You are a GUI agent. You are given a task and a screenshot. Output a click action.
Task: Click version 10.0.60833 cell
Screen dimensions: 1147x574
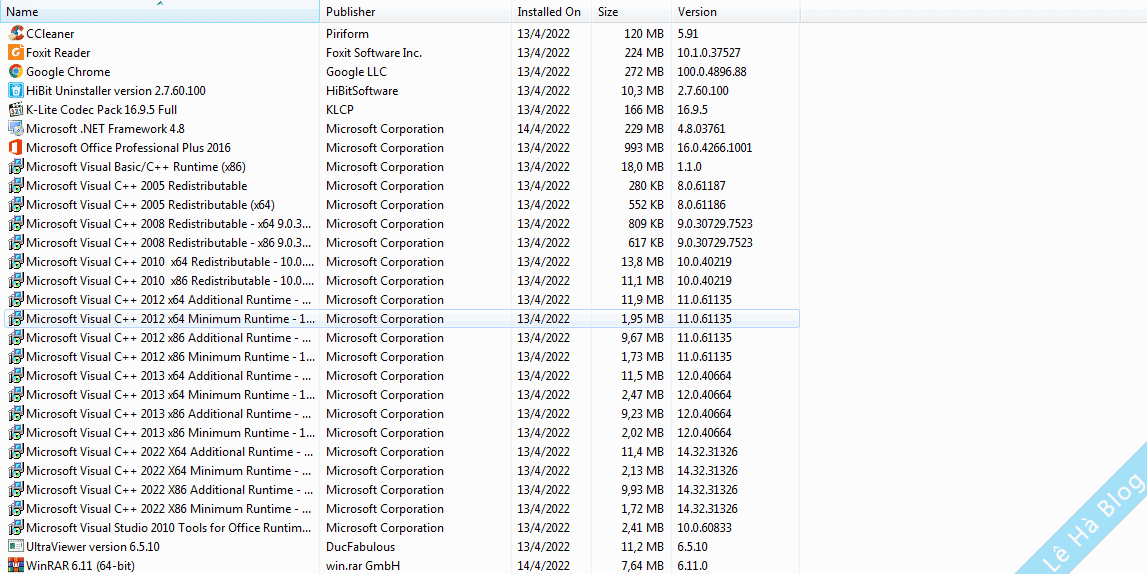(704, 528)
